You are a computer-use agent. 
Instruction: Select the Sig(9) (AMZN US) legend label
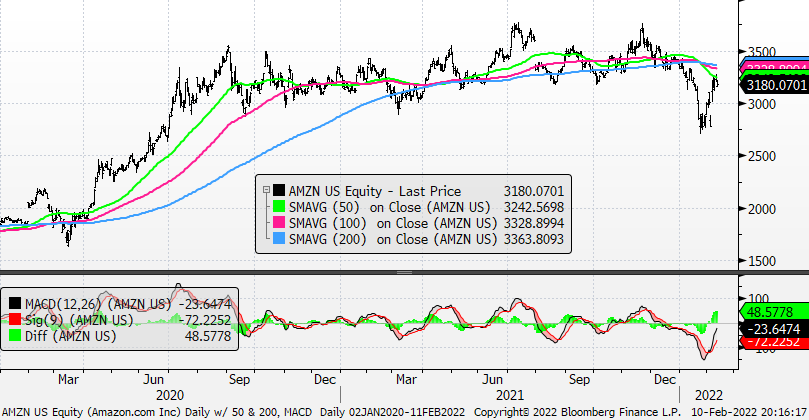79,320
